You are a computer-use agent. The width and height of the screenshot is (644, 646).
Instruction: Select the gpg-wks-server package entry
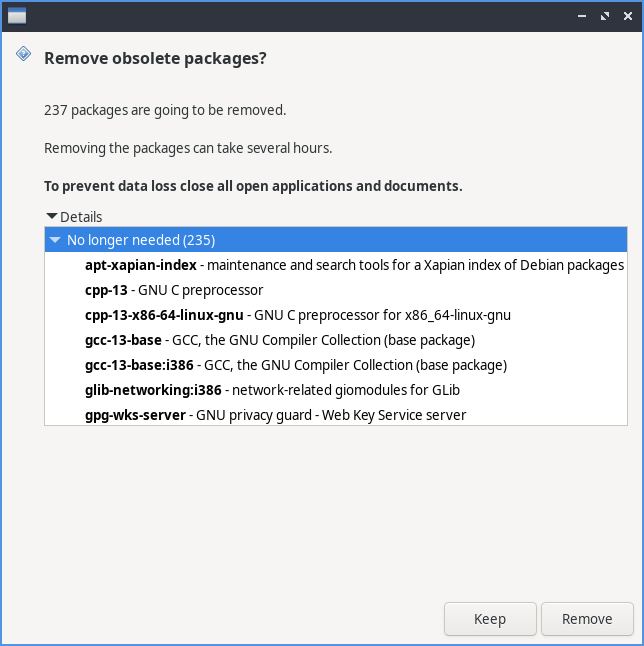tap(275, 415)
